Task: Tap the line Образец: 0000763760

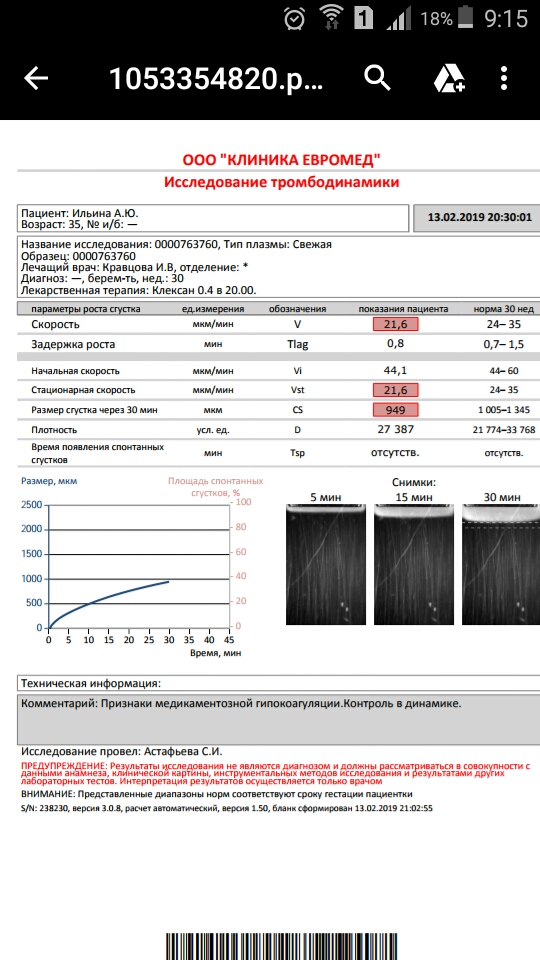Action: coord(78,256)
